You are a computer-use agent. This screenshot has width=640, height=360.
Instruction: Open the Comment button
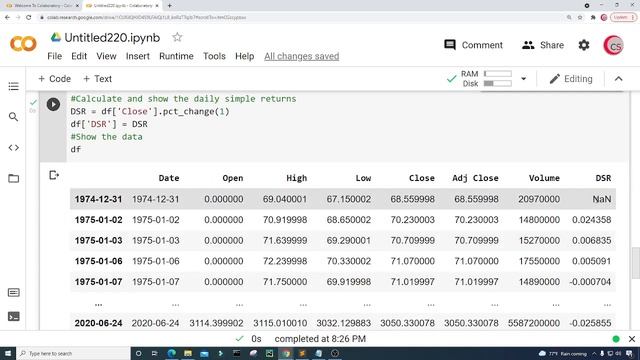click(473, 45)
